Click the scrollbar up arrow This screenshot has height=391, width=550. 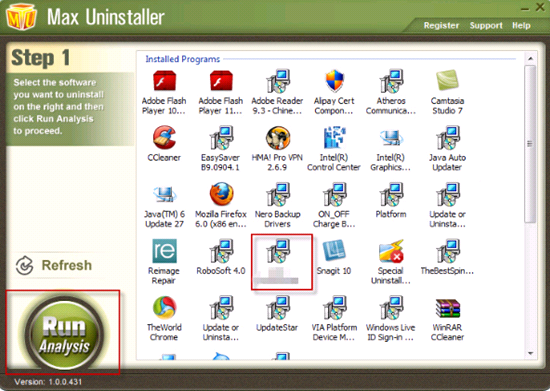(530, 59)
